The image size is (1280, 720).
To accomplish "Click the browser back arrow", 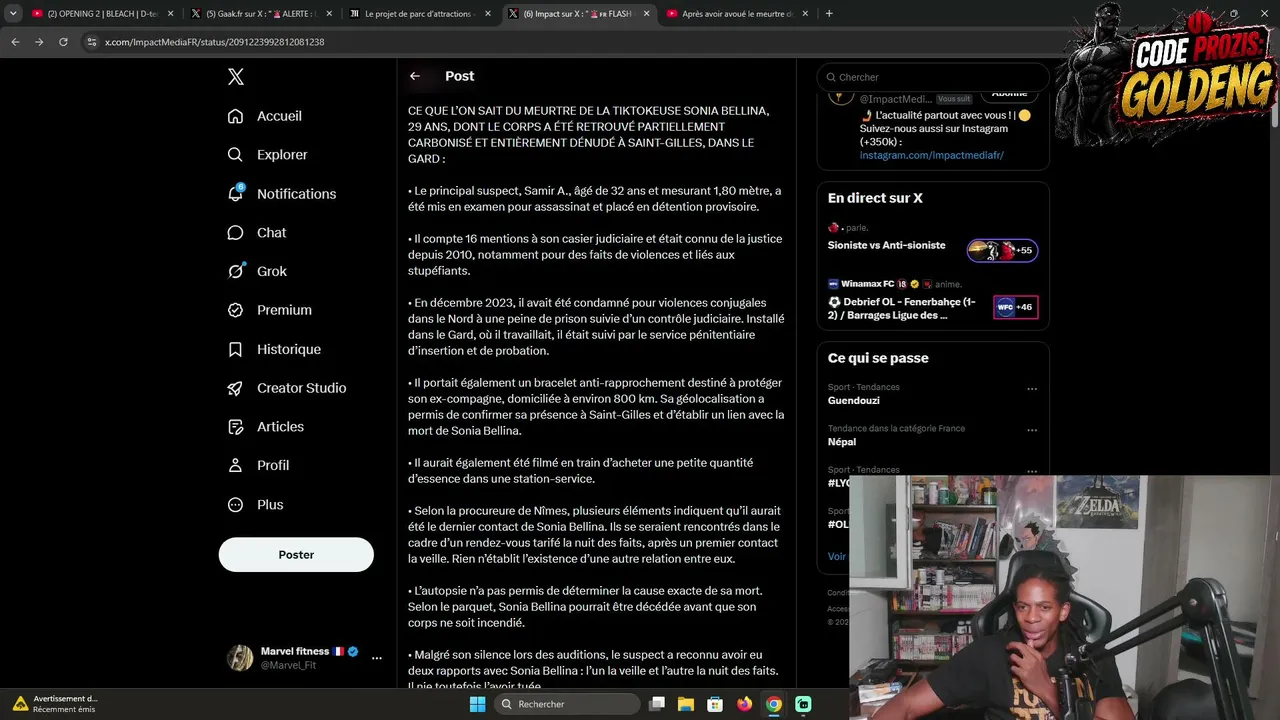I will [15, 42].
